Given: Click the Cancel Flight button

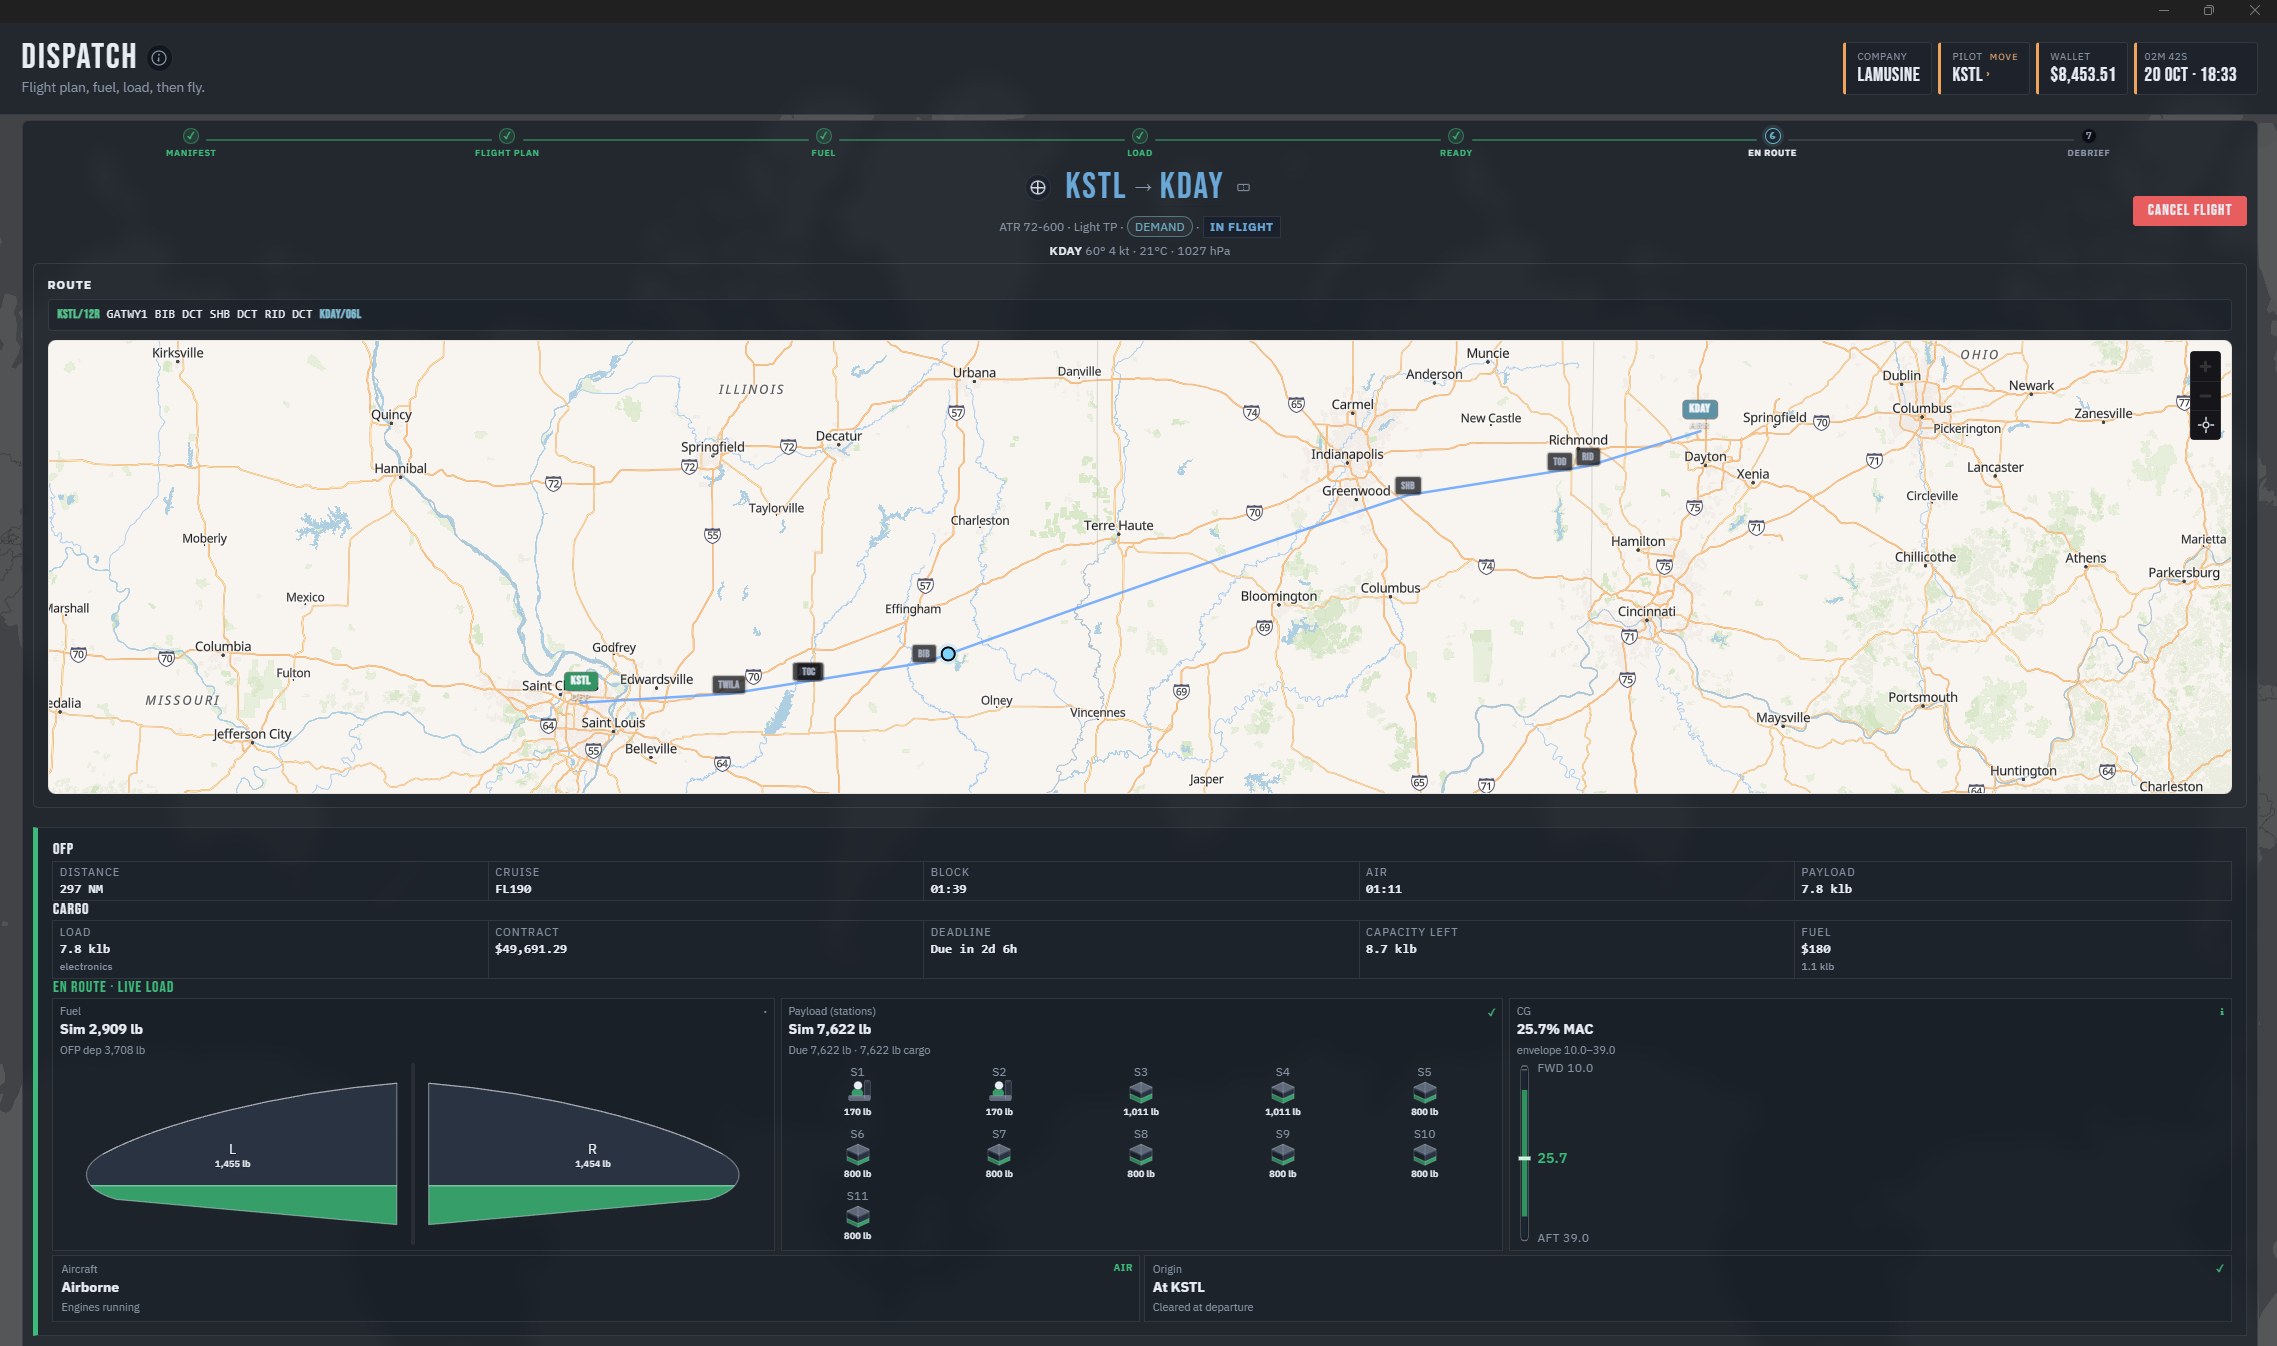Looking at the screenshot, I should click(x=2189, y=210).
